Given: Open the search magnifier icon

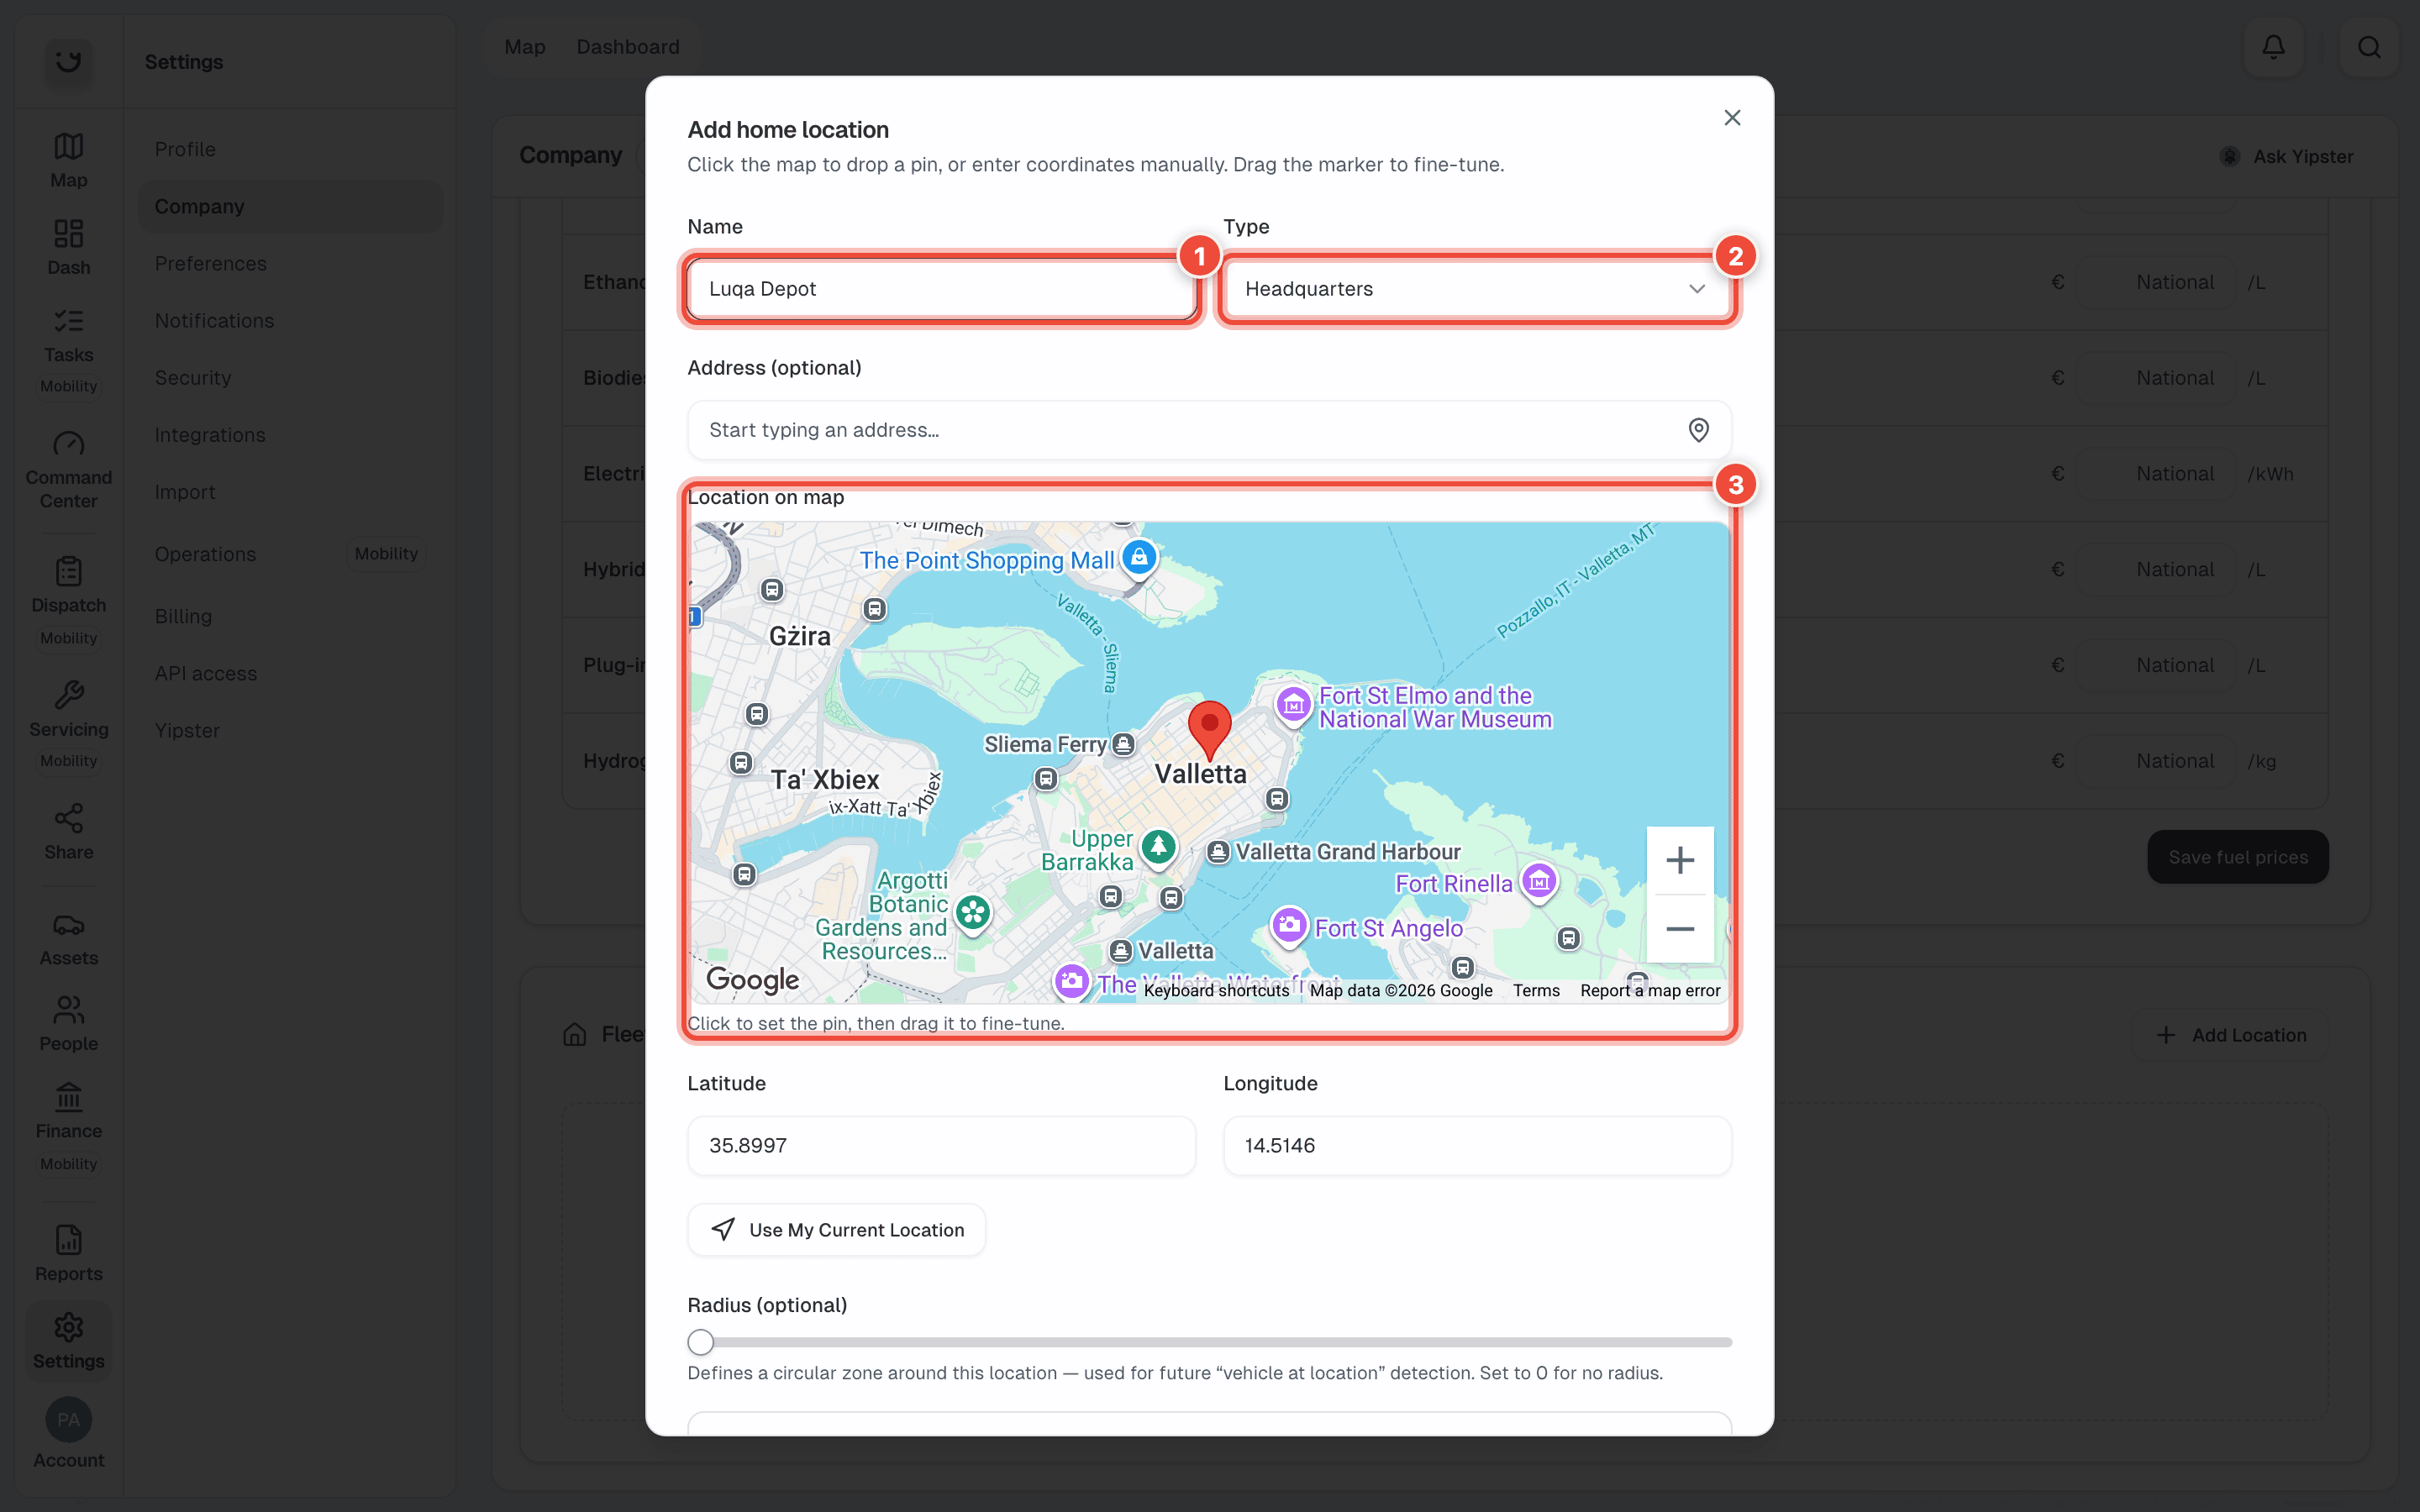Looking at the screenshot, I should [2369, 47].
